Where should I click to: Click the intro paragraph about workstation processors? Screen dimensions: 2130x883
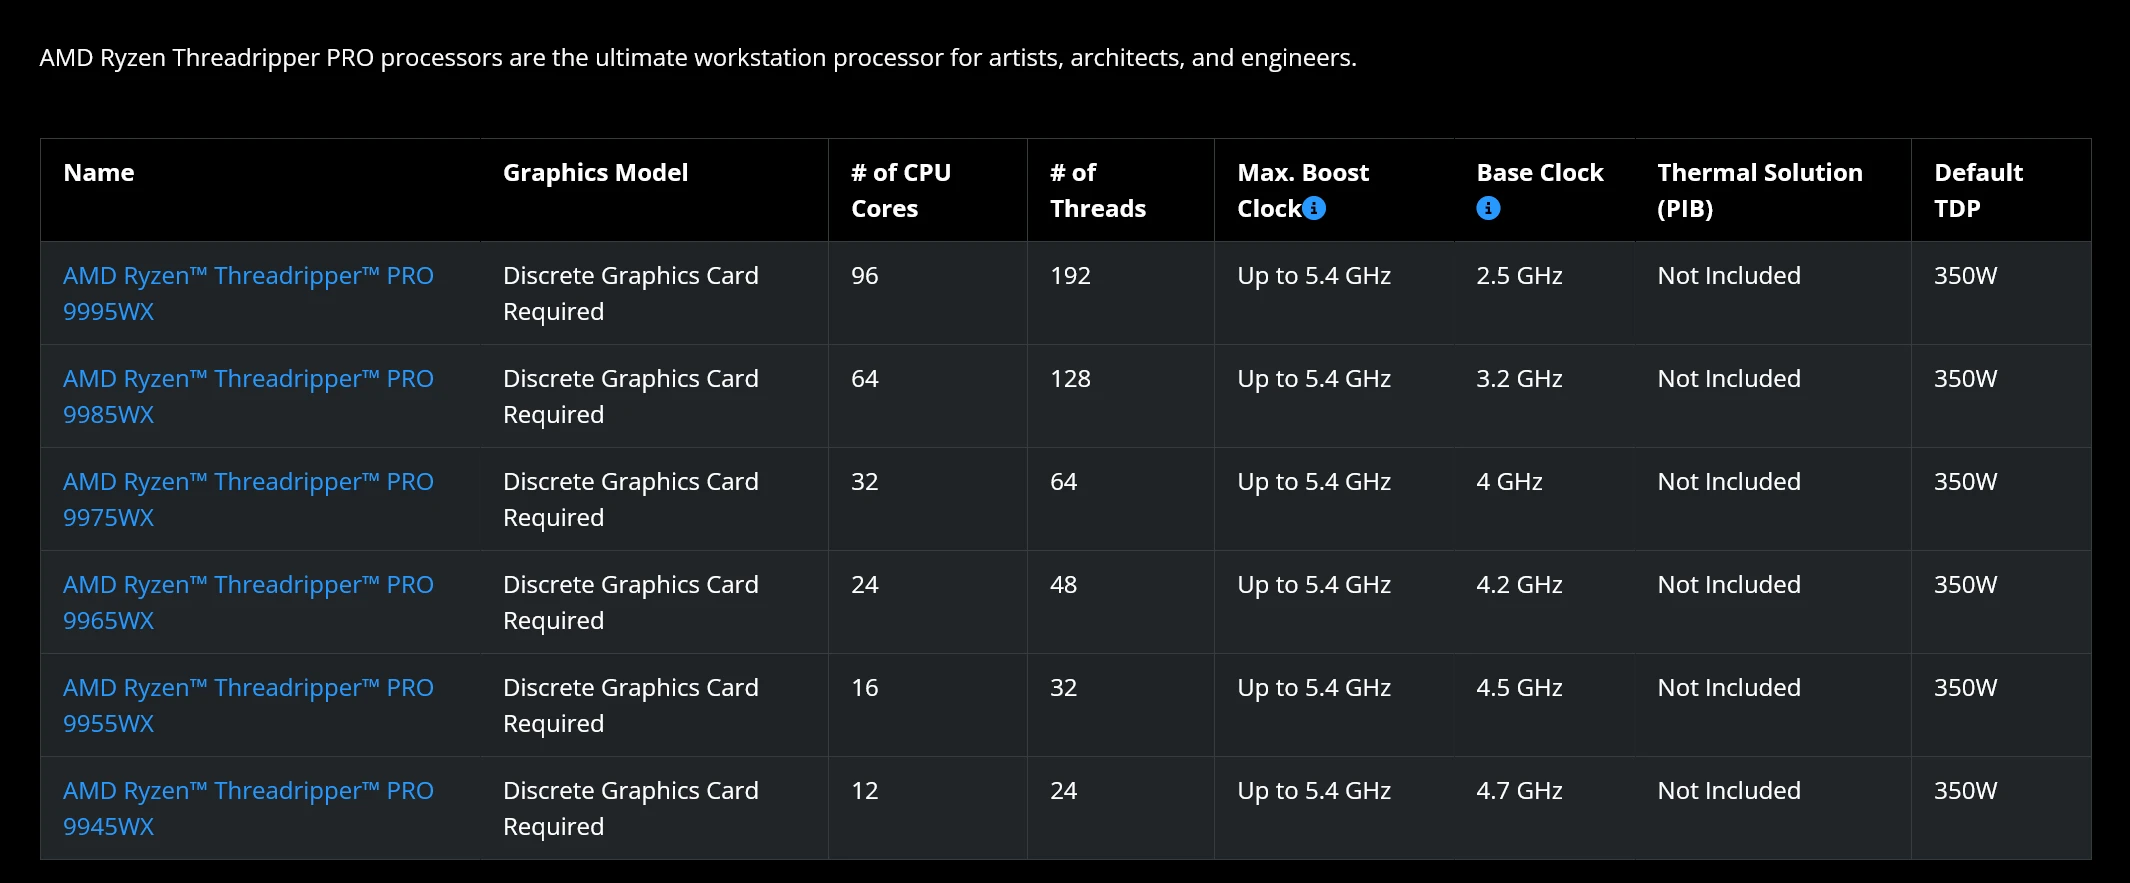point(697,58)
